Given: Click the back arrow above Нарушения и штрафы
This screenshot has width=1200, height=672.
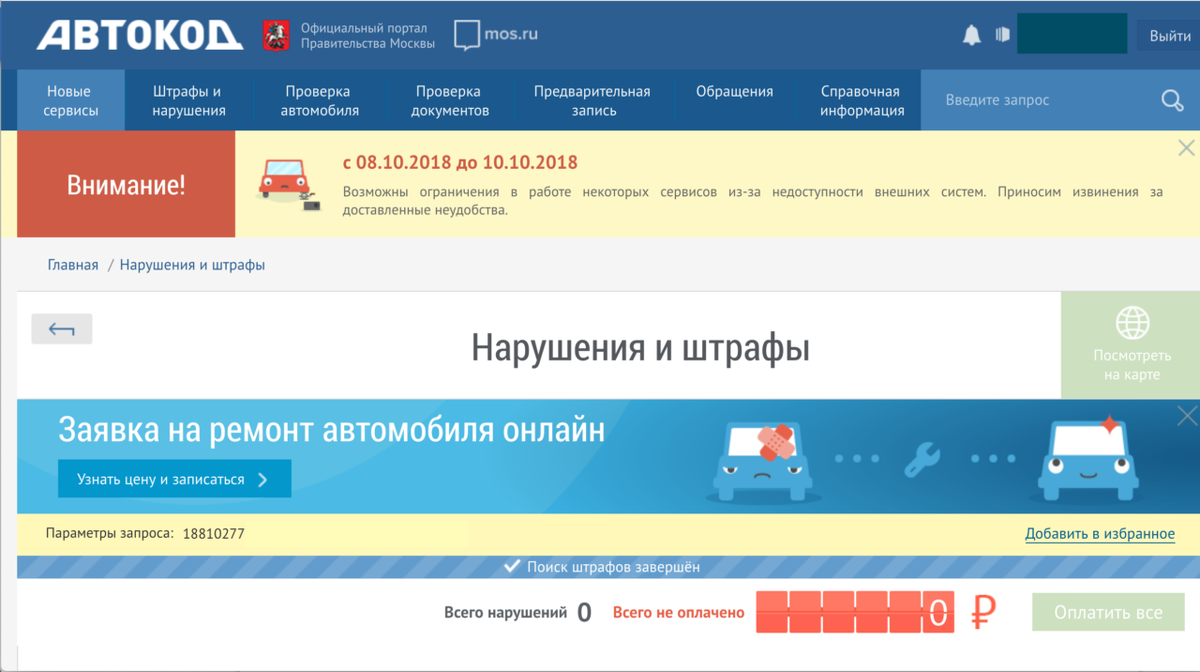Looking at the screenshot, I should tap(62, 328).
